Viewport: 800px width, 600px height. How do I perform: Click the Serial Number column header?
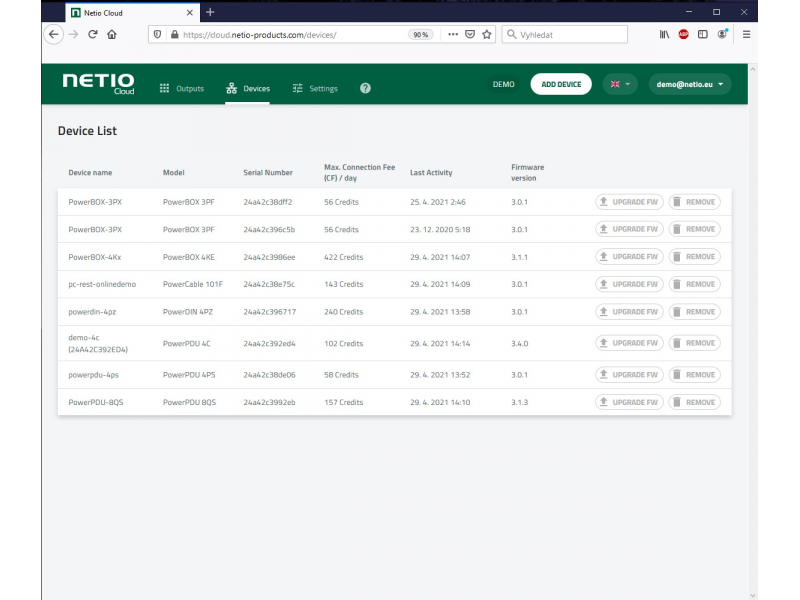click(268, 172)
